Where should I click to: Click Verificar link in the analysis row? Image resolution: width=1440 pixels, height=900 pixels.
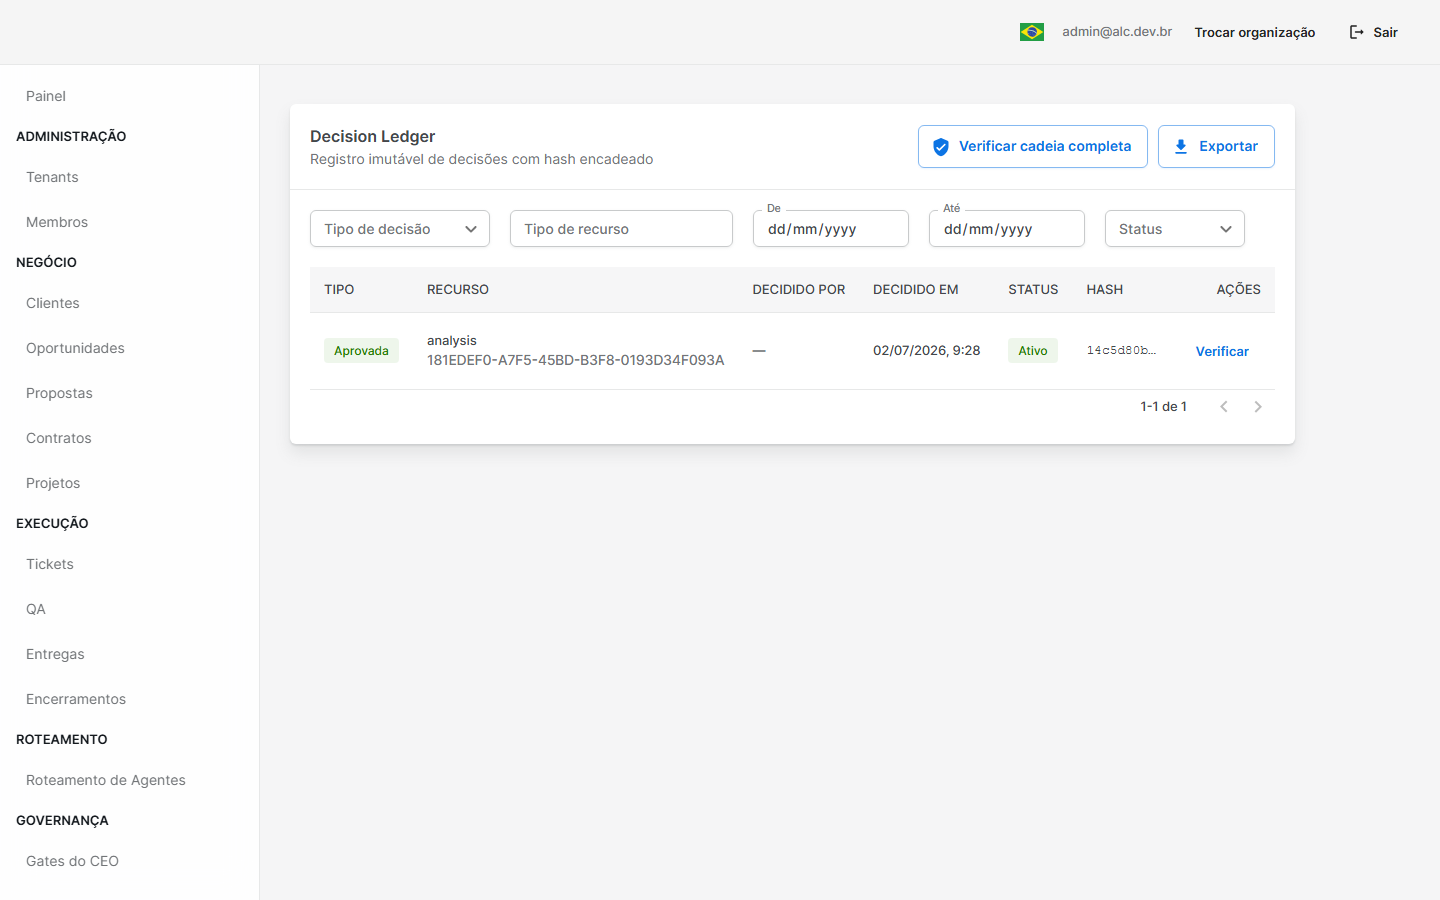[1222, 351]
